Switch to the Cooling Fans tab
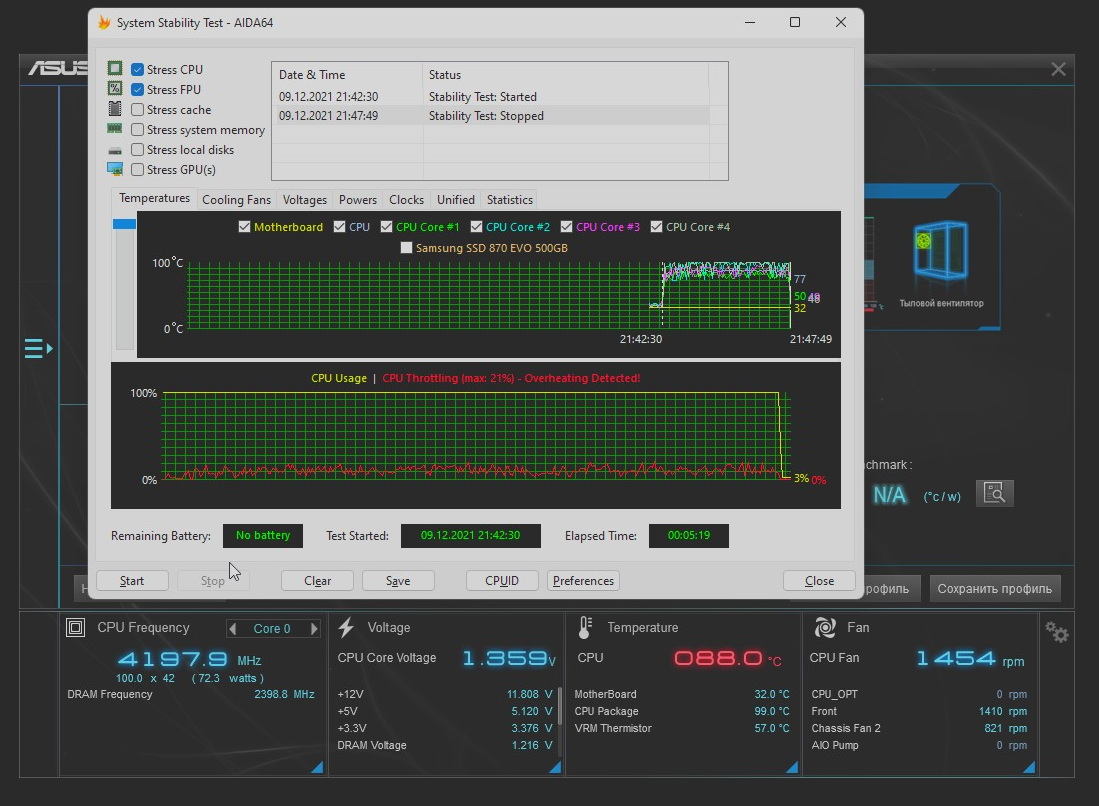Viewport: 1099px width, 806px height. (x=236, y=200)
